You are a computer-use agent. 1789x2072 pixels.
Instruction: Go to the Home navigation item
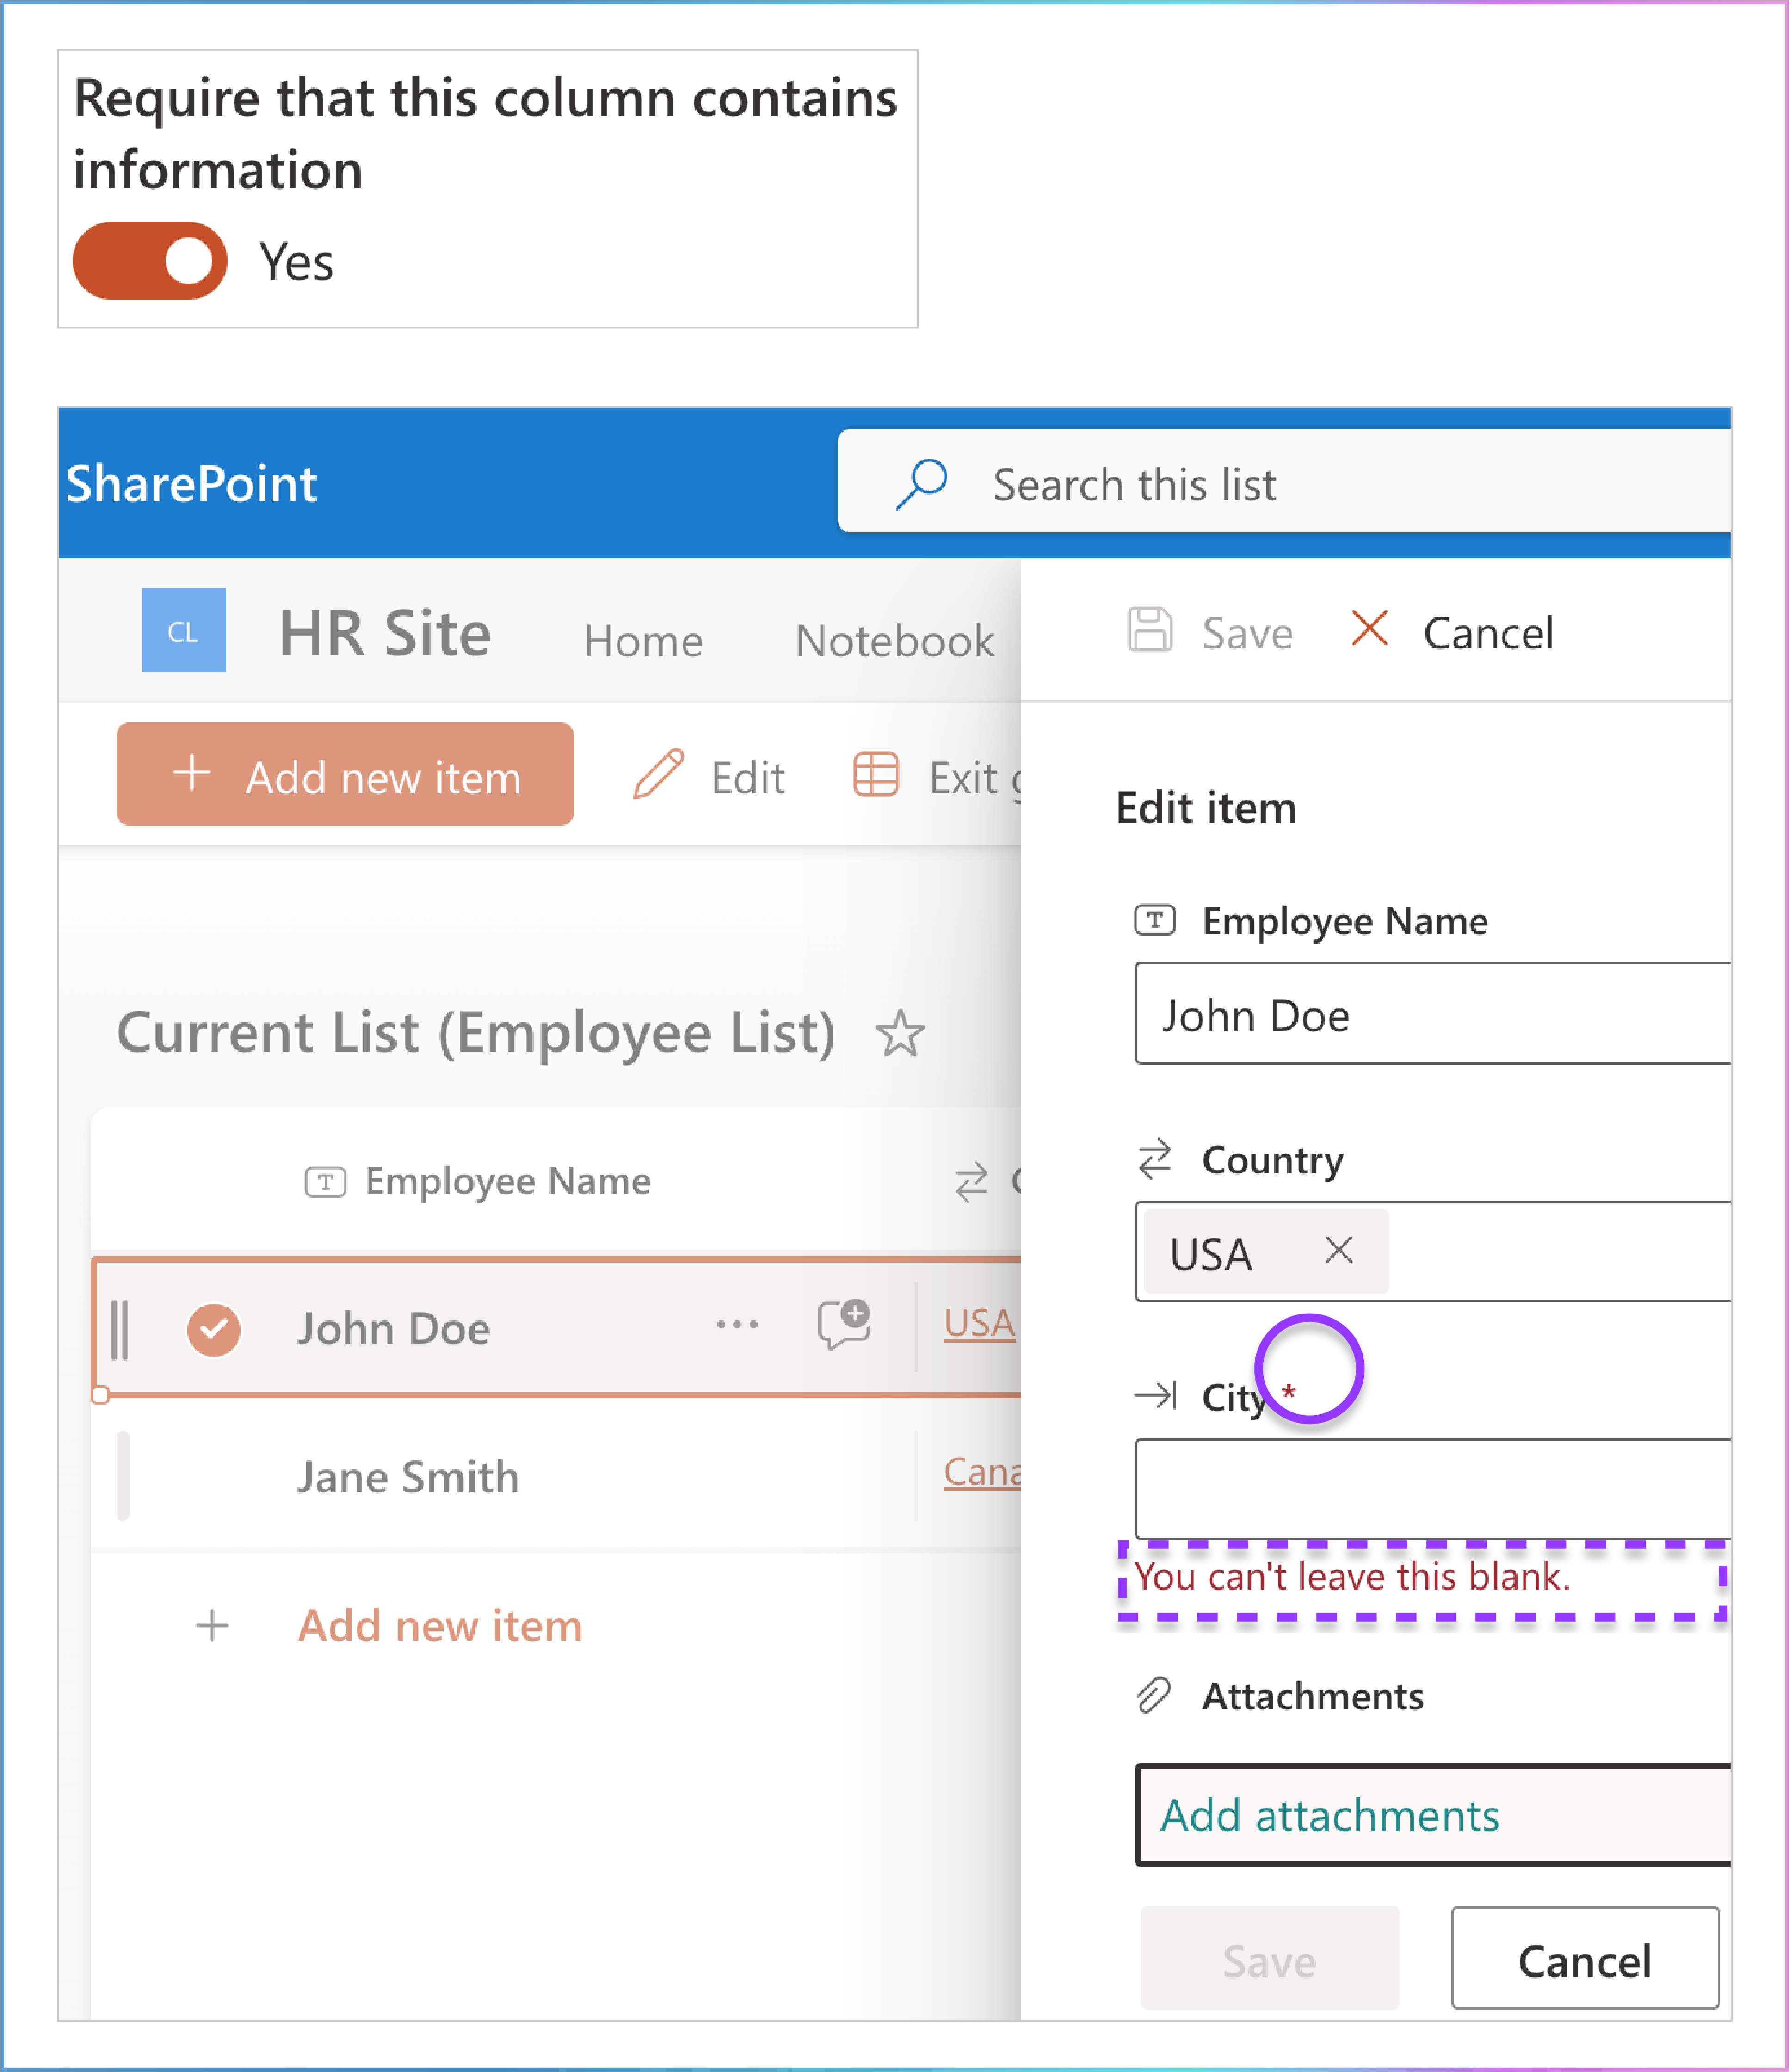pyautogui.click(x=643, y=641)
